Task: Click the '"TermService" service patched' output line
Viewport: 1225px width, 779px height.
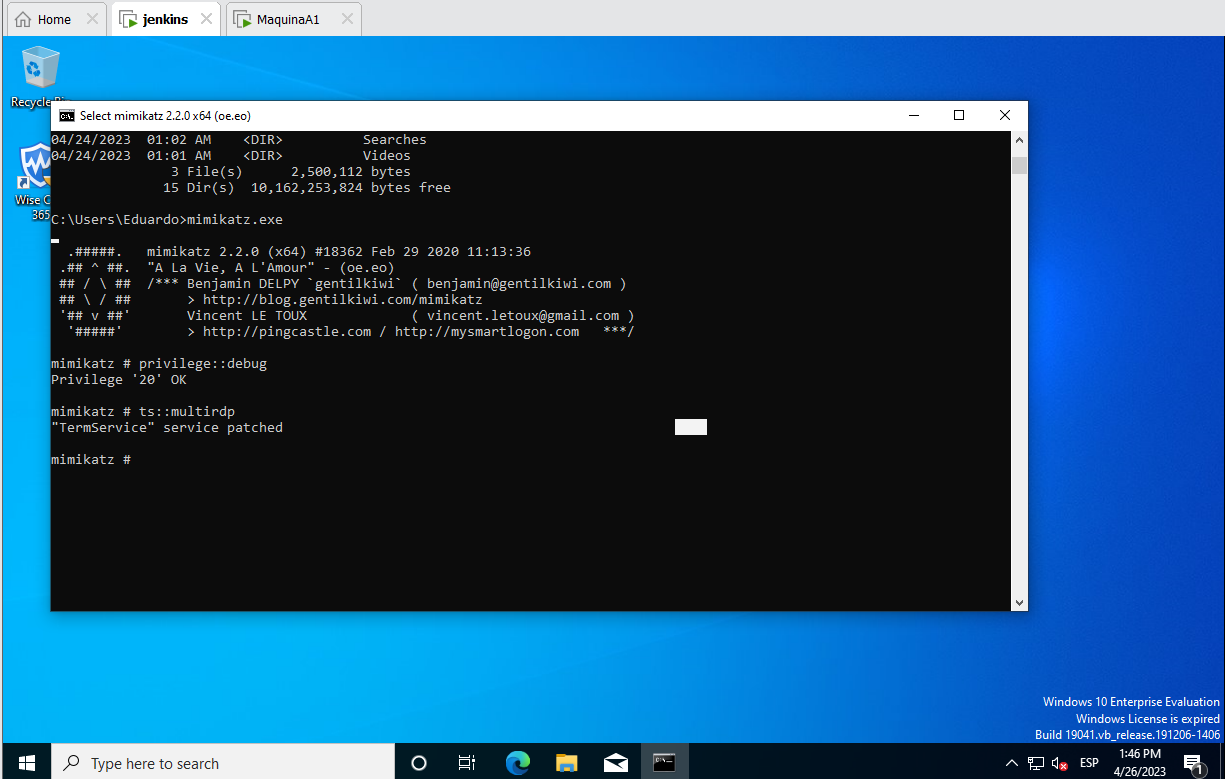Action: click(x=167, y=428)
